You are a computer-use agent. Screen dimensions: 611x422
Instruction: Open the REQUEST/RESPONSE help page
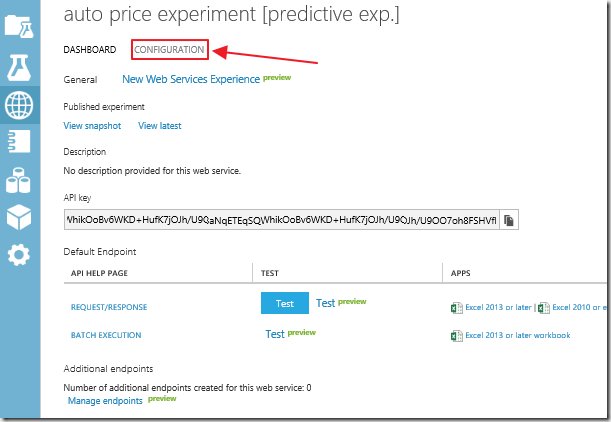click(x=109, y=307)
